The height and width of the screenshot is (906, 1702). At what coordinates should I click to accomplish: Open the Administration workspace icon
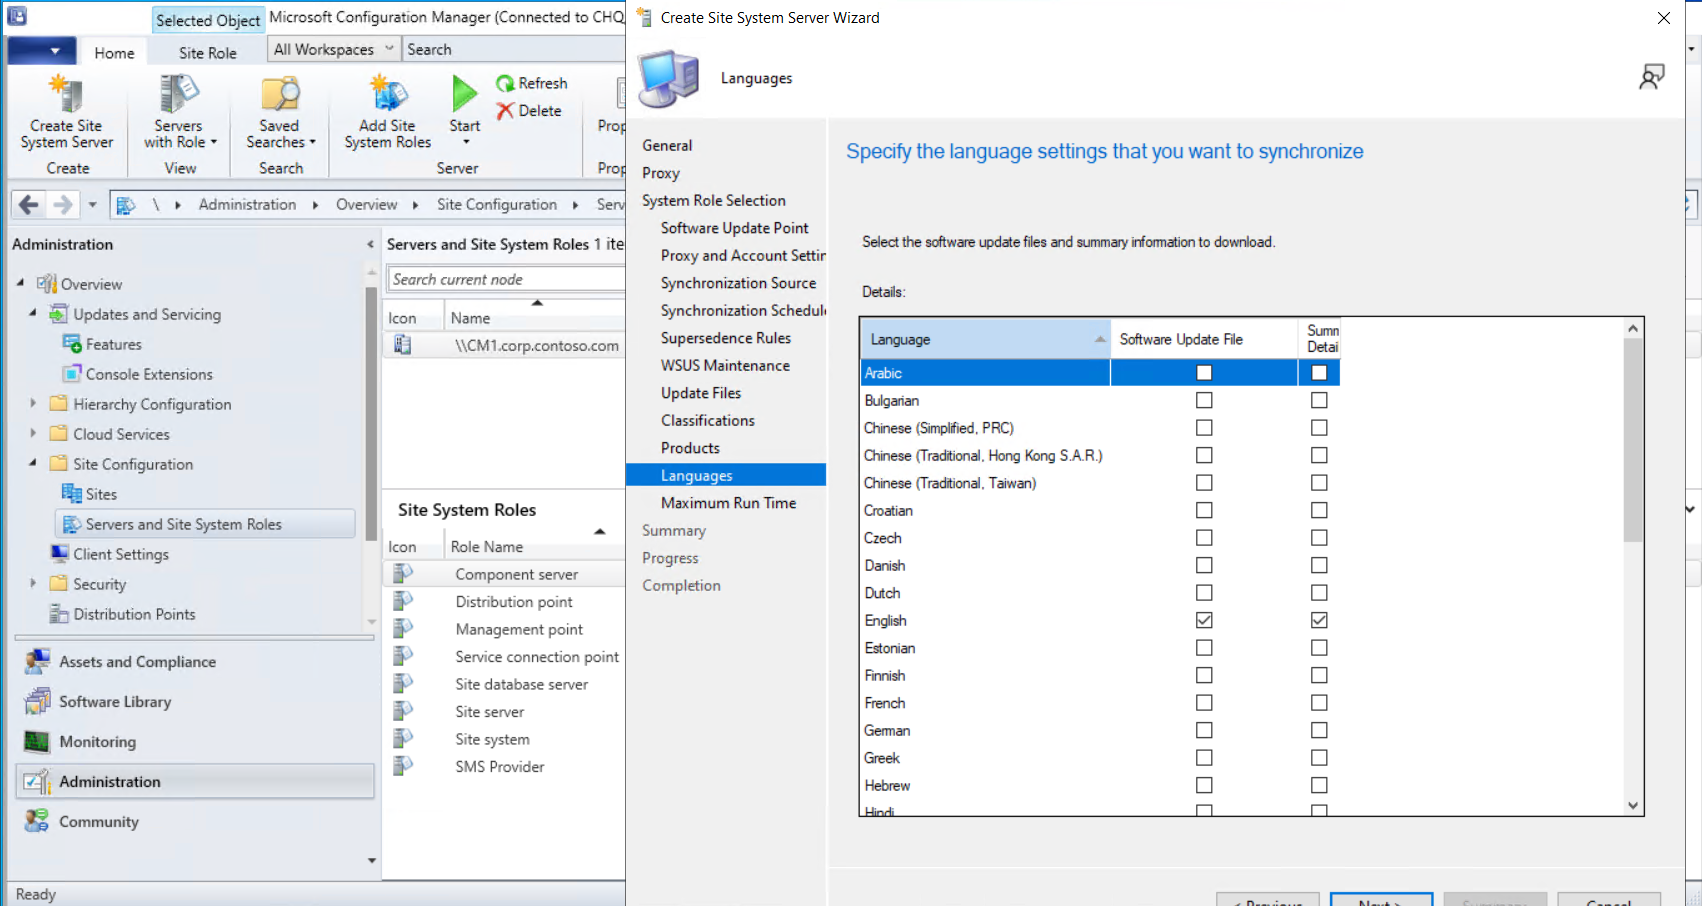[x=37, y=782]
